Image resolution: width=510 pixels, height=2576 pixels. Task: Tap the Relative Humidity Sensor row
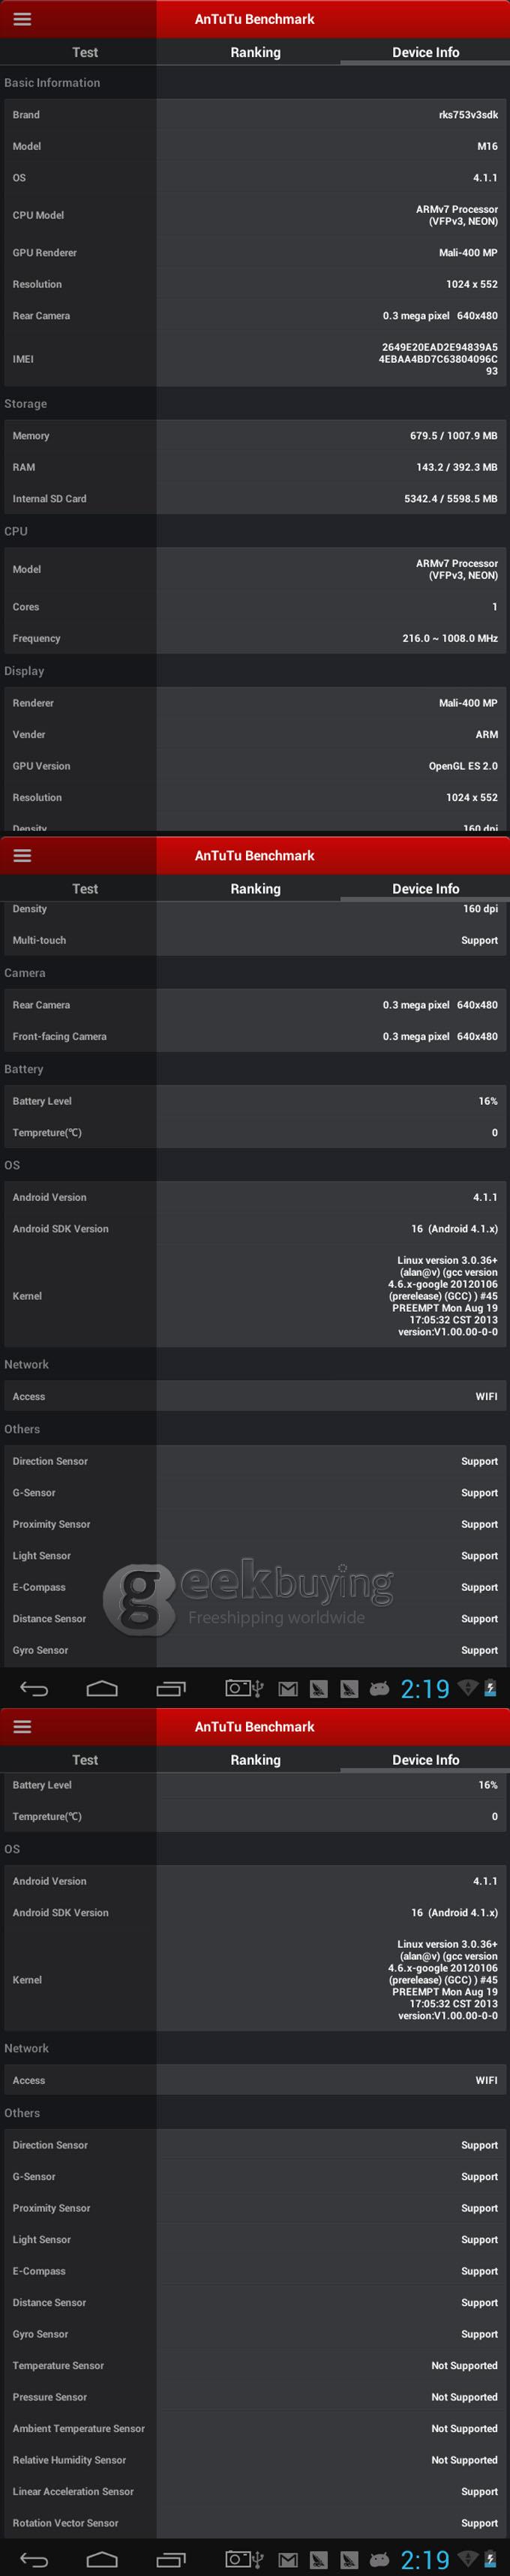click(255, 2459)
